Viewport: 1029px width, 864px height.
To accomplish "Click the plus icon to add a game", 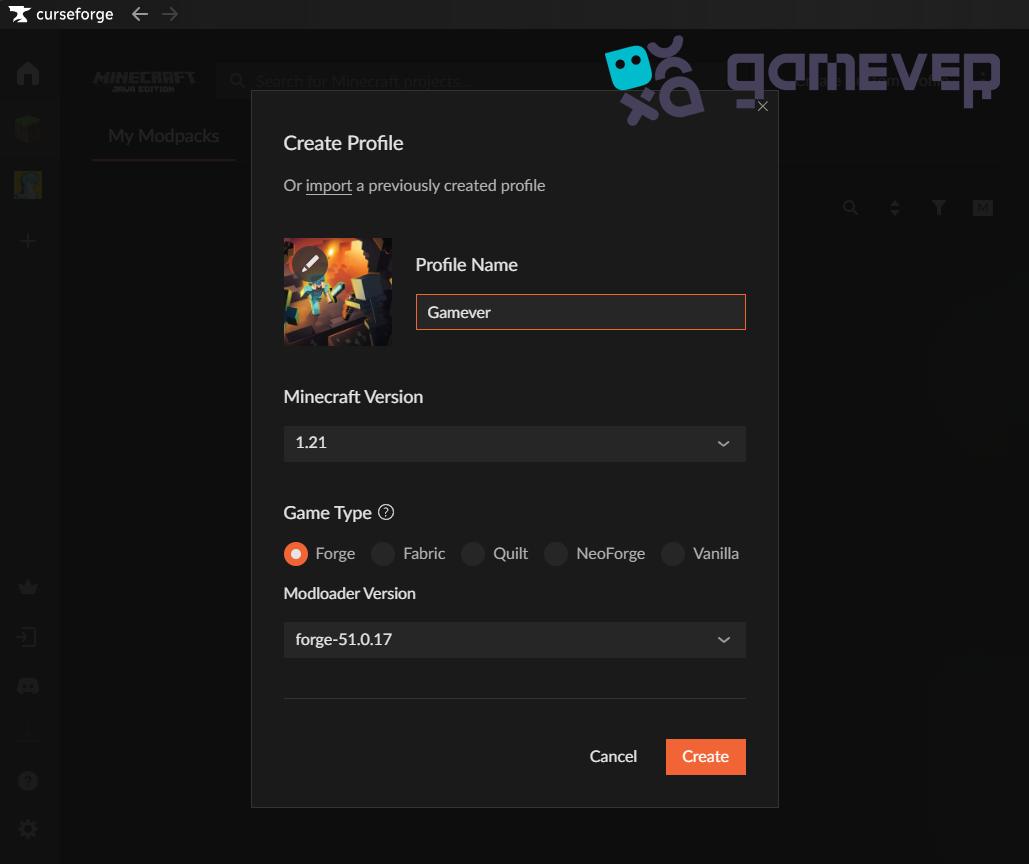I will (27, 240).
